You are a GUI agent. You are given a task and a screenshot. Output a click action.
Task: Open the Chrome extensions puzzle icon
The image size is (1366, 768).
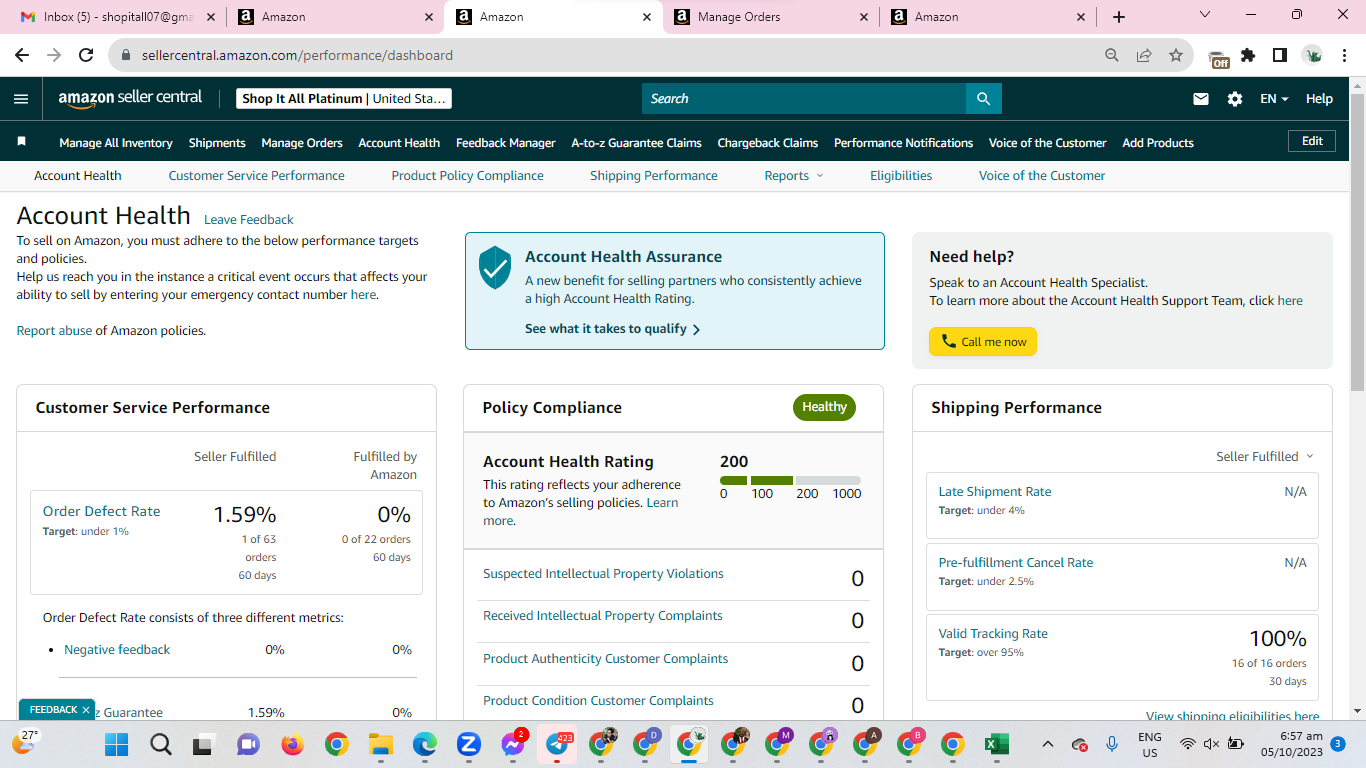(x=1248, y=56)
